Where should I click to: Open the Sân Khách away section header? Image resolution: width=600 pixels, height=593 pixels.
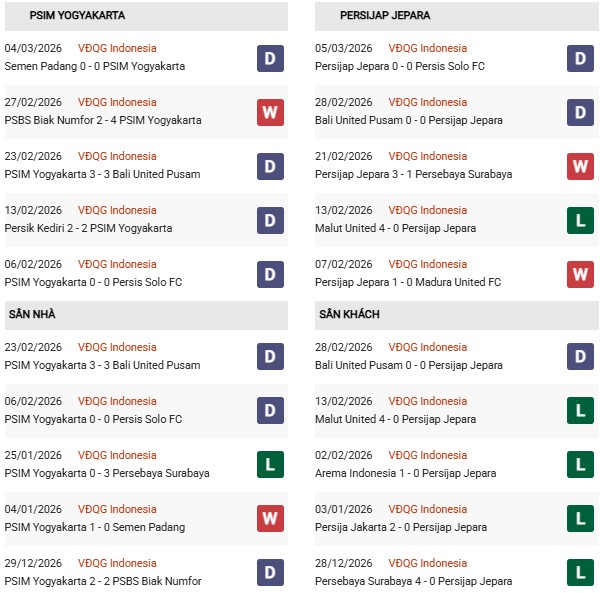[x=349, y=314]
